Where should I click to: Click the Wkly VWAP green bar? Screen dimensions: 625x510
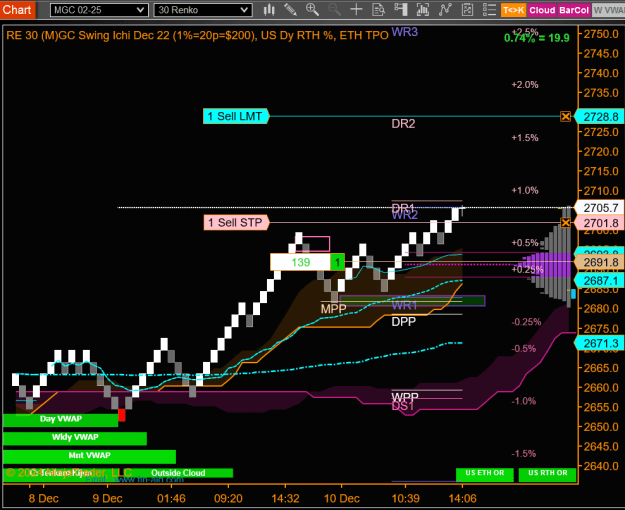click(x=75, y=438)
